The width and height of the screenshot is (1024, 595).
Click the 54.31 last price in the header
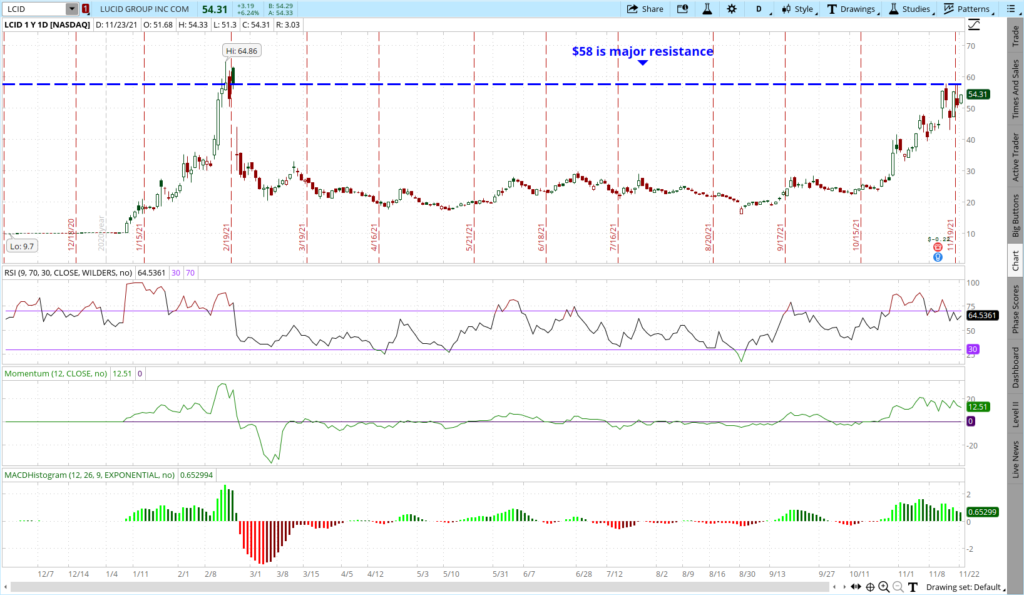[x=214, y=9]
